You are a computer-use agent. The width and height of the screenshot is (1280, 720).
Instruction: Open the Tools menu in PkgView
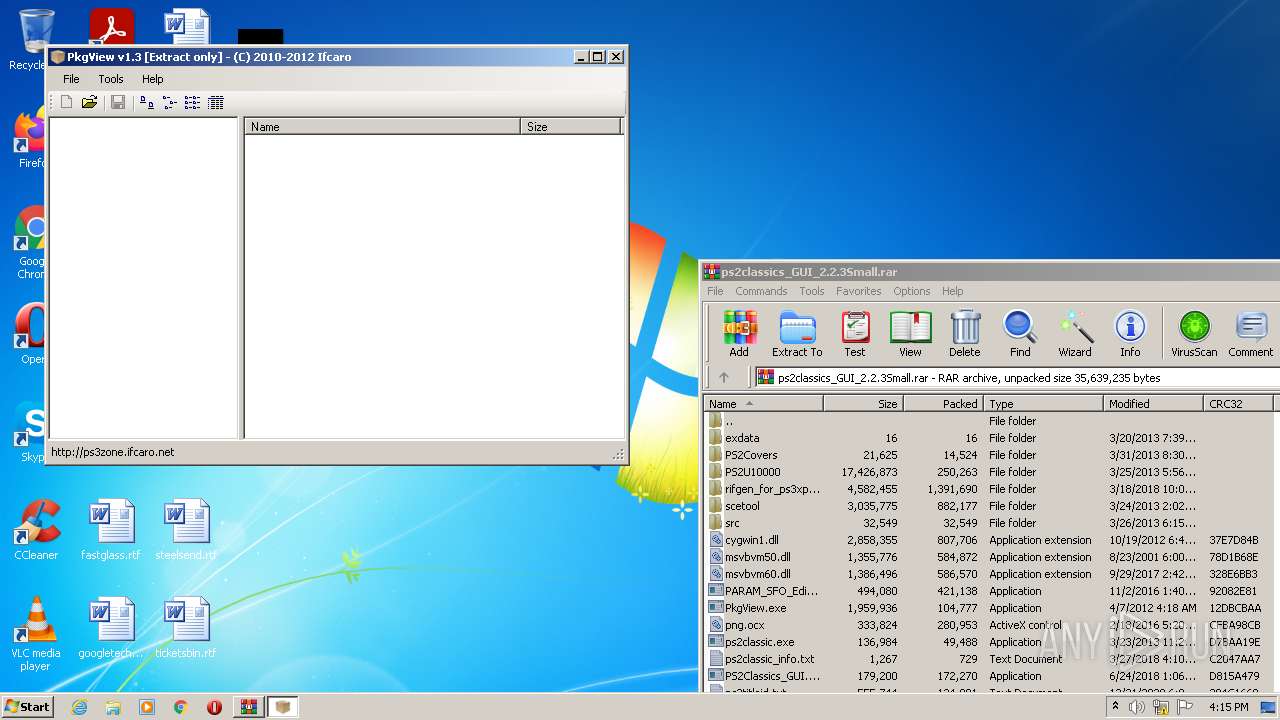[111, 79]
